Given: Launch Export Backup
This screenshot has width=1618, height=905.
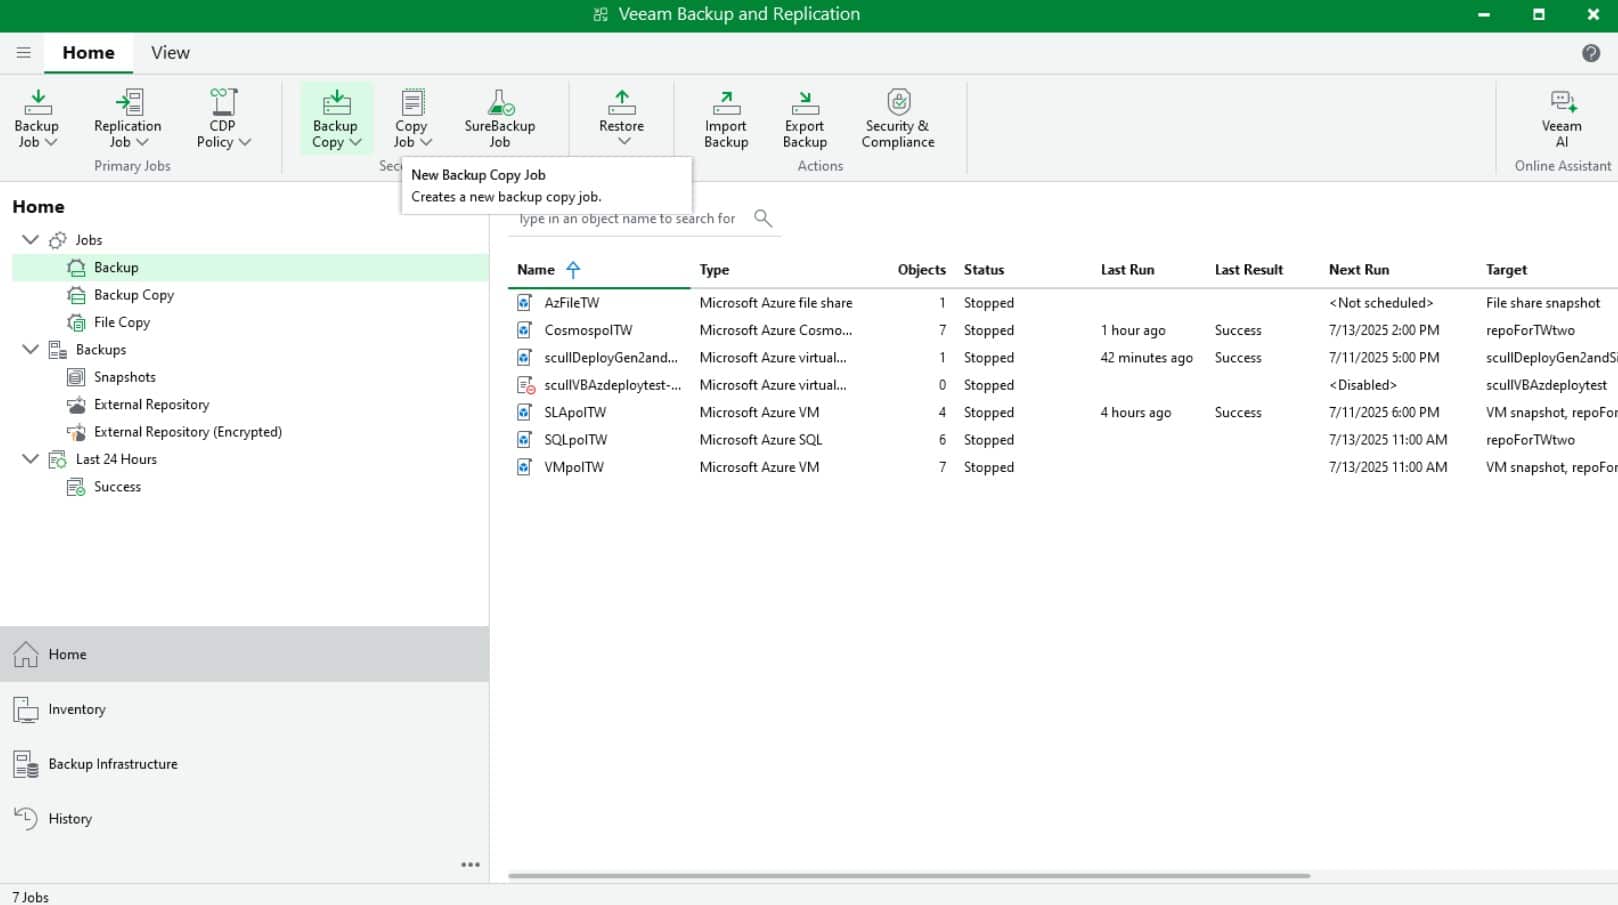Looking at the screenshot, I should [804, 118].
